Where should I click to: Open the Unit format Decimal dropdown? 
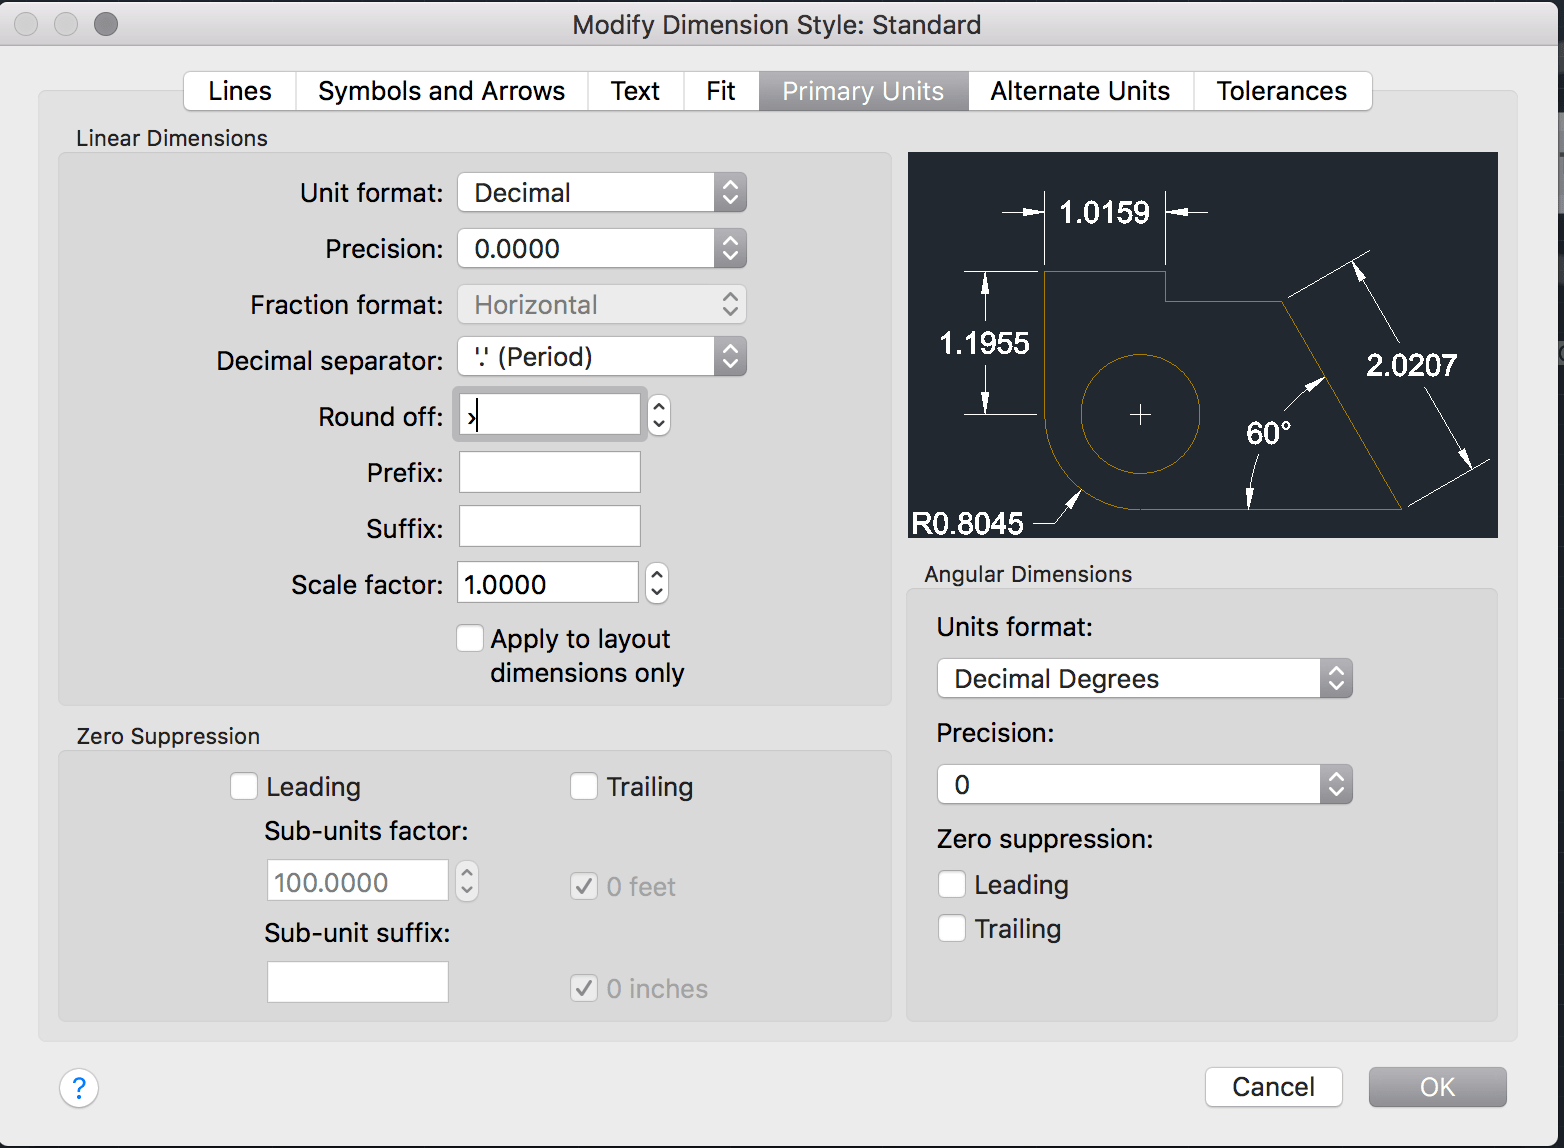point(602,192)
